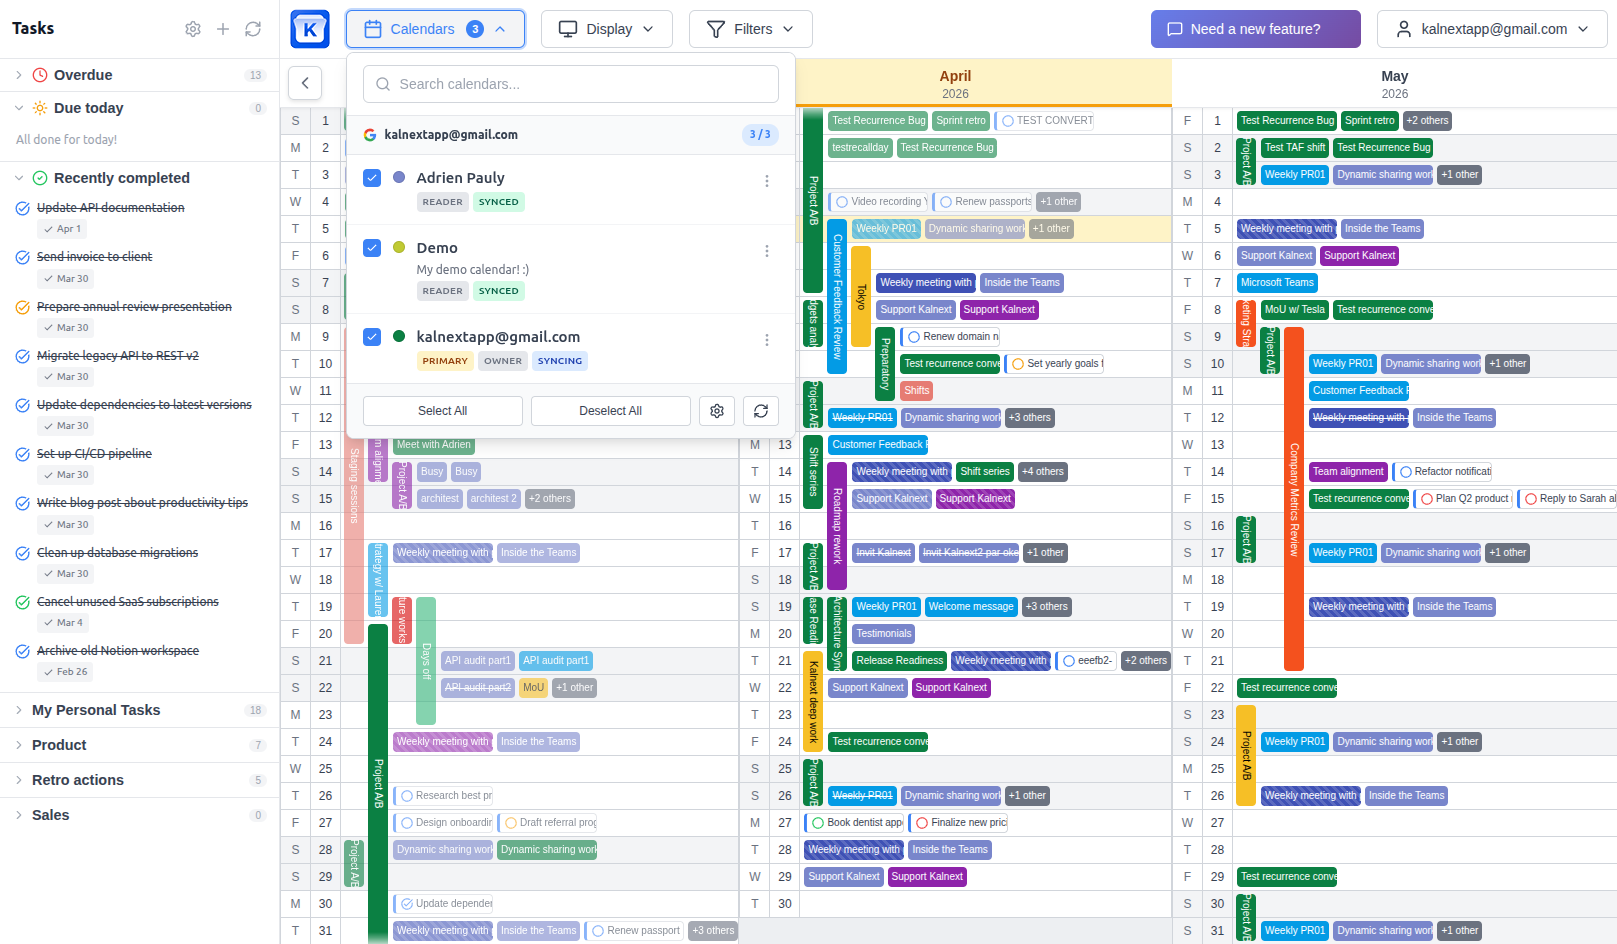This screenshot has height=944, width=1617.
Task: Refresh tasks list icon
Action: click(x=253, y=29)
